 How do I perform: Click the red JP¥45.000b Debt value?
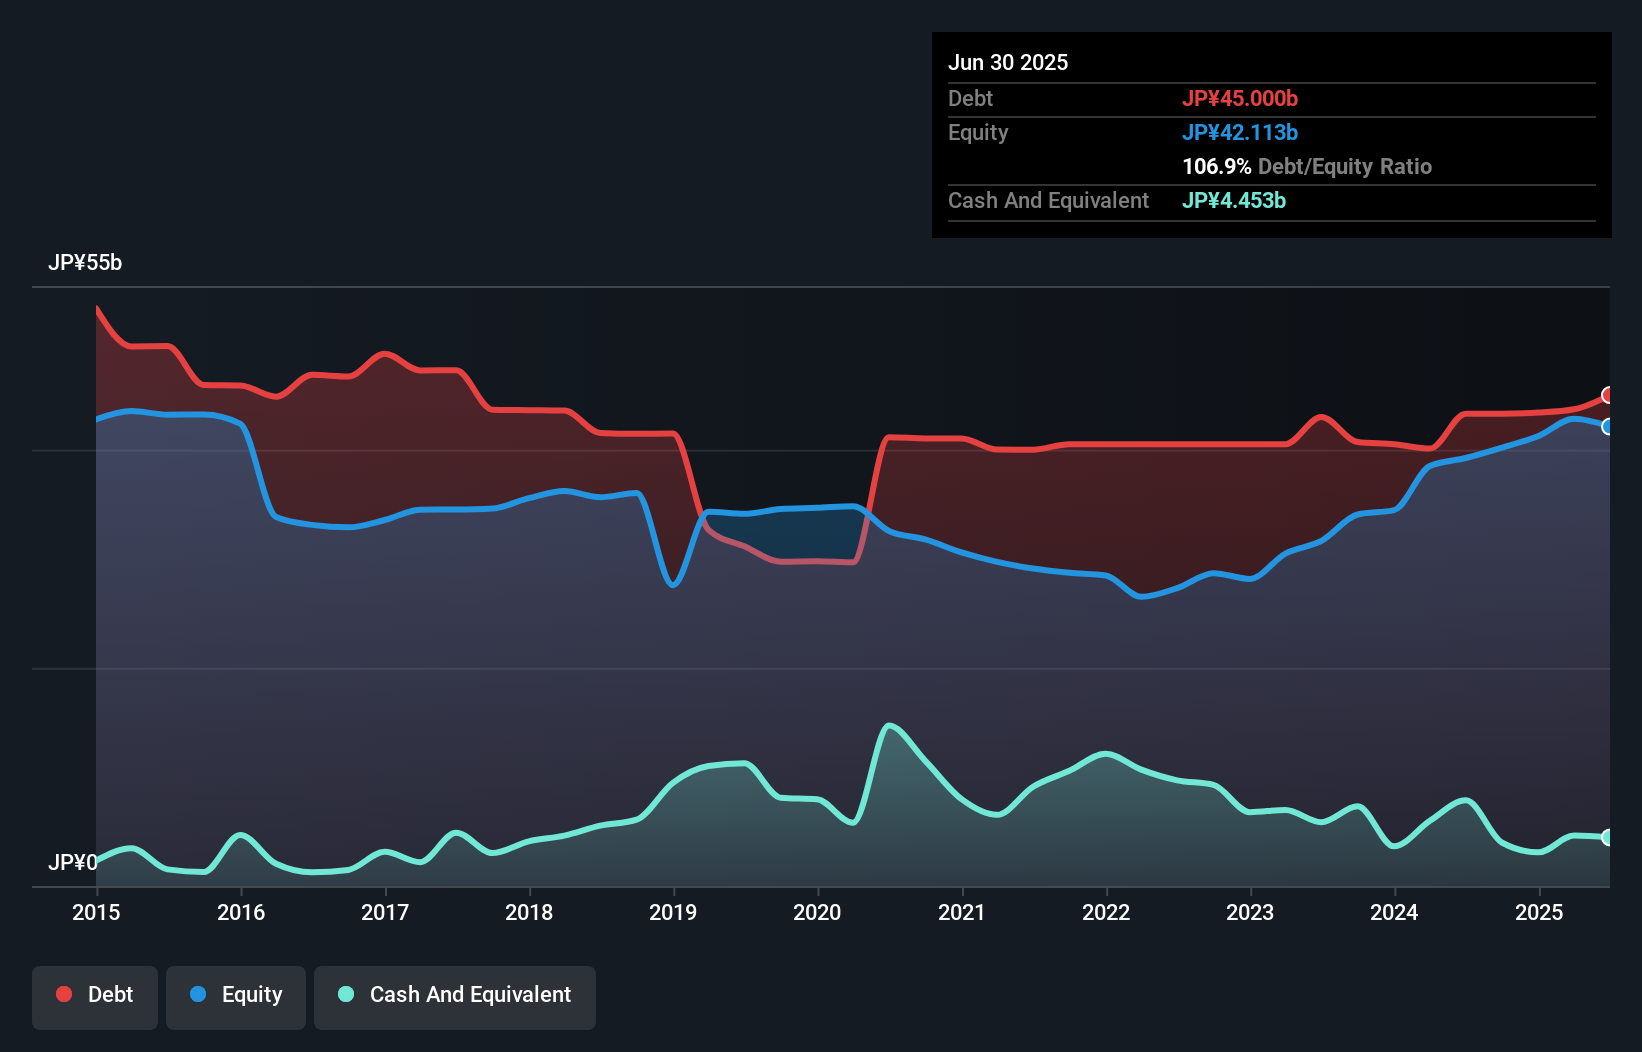coord(1241,99)
